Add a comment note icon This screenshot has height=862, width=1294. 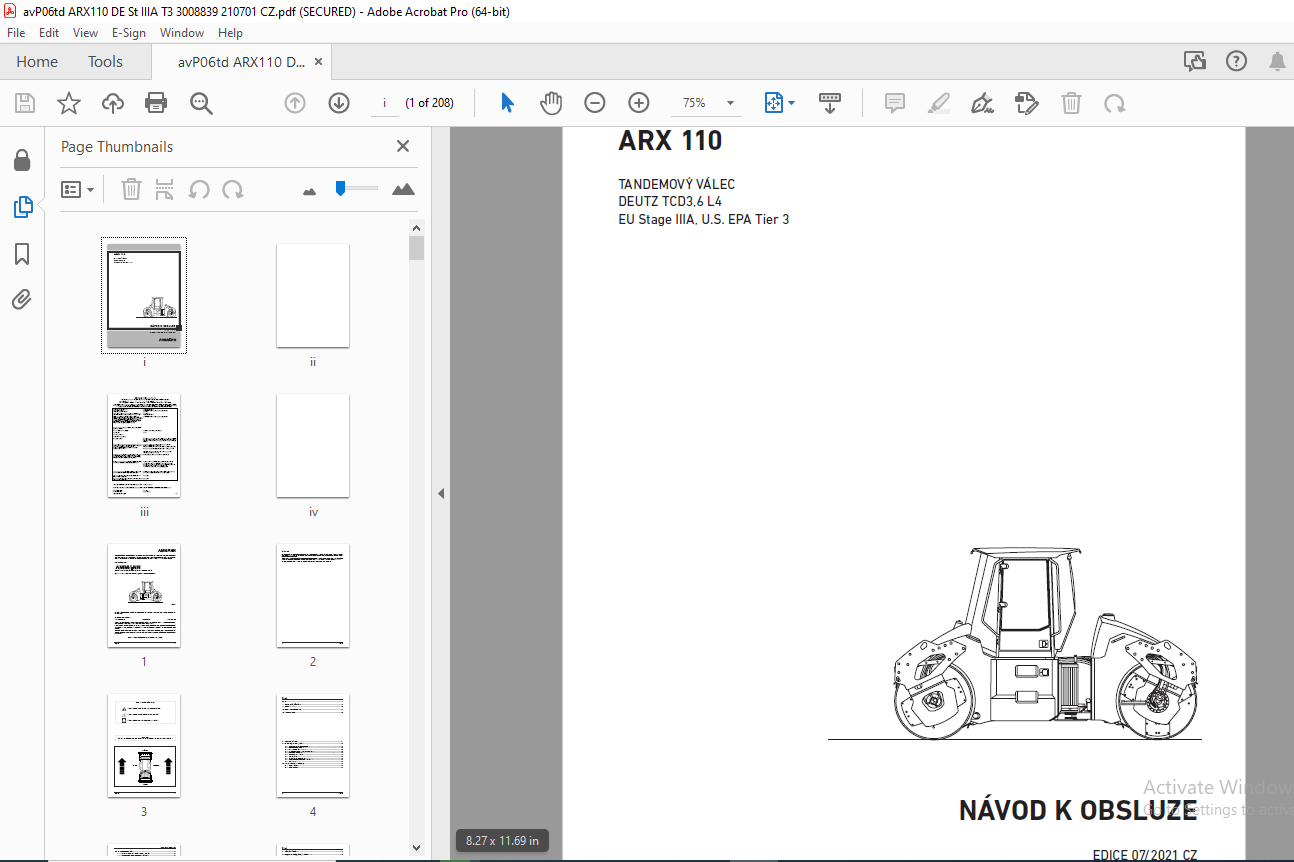click(x=895, y=103)
